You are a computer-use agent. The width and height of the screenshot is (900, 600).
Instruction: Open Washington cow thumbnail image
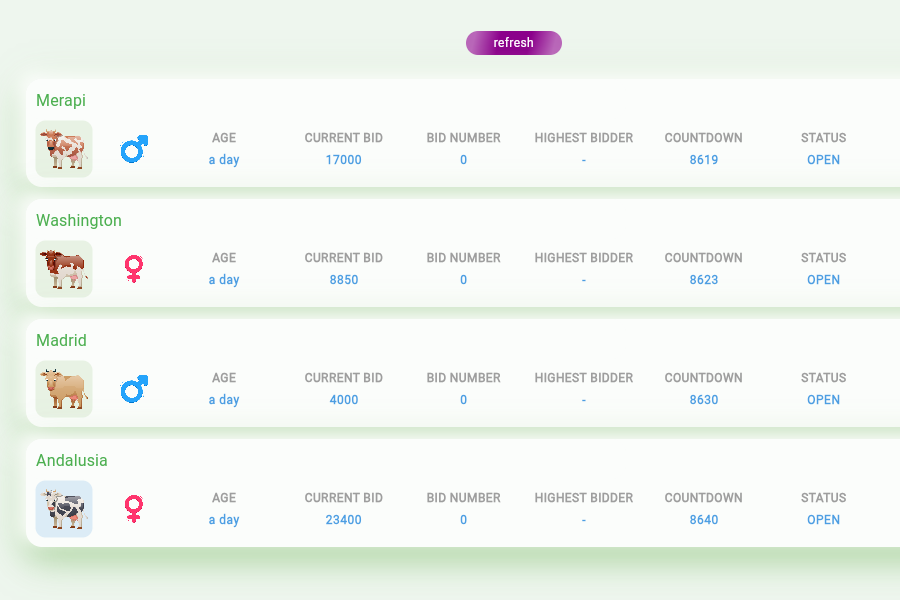coord(64,269)
